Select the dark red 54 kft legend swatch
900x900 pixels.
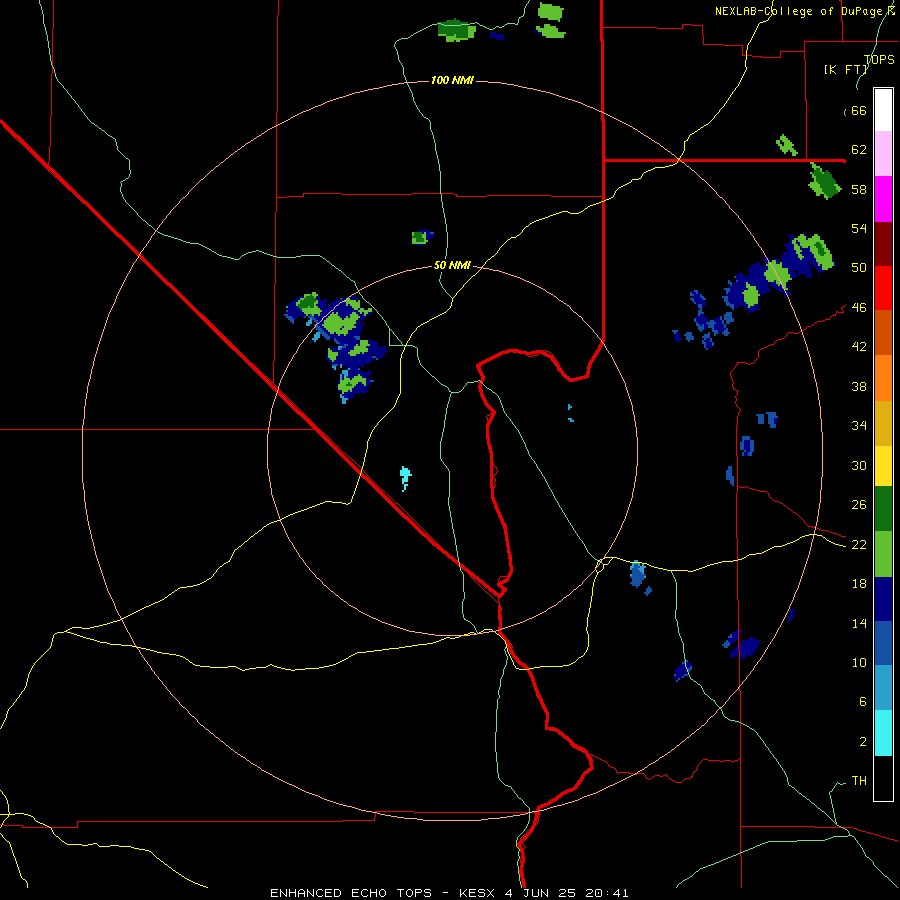tap(883, 244)
